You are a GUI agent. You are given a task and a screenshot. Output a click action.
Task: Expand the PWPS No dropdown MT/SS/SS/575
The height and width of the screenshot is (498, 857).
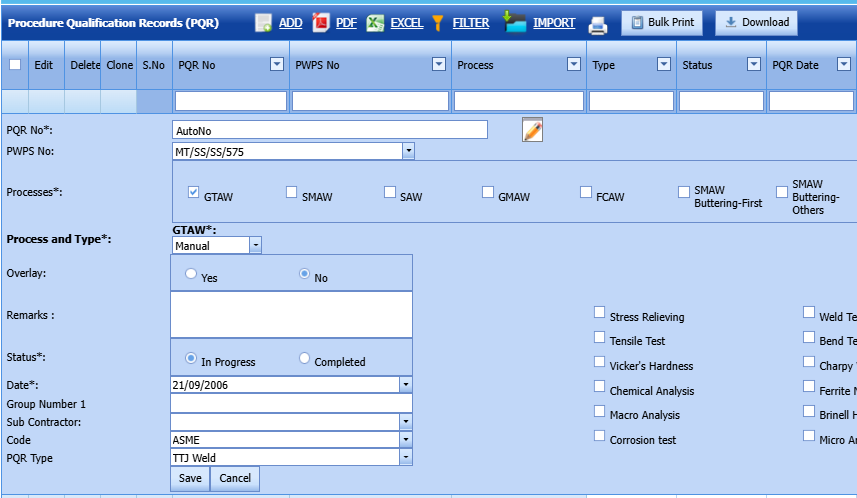408,151
